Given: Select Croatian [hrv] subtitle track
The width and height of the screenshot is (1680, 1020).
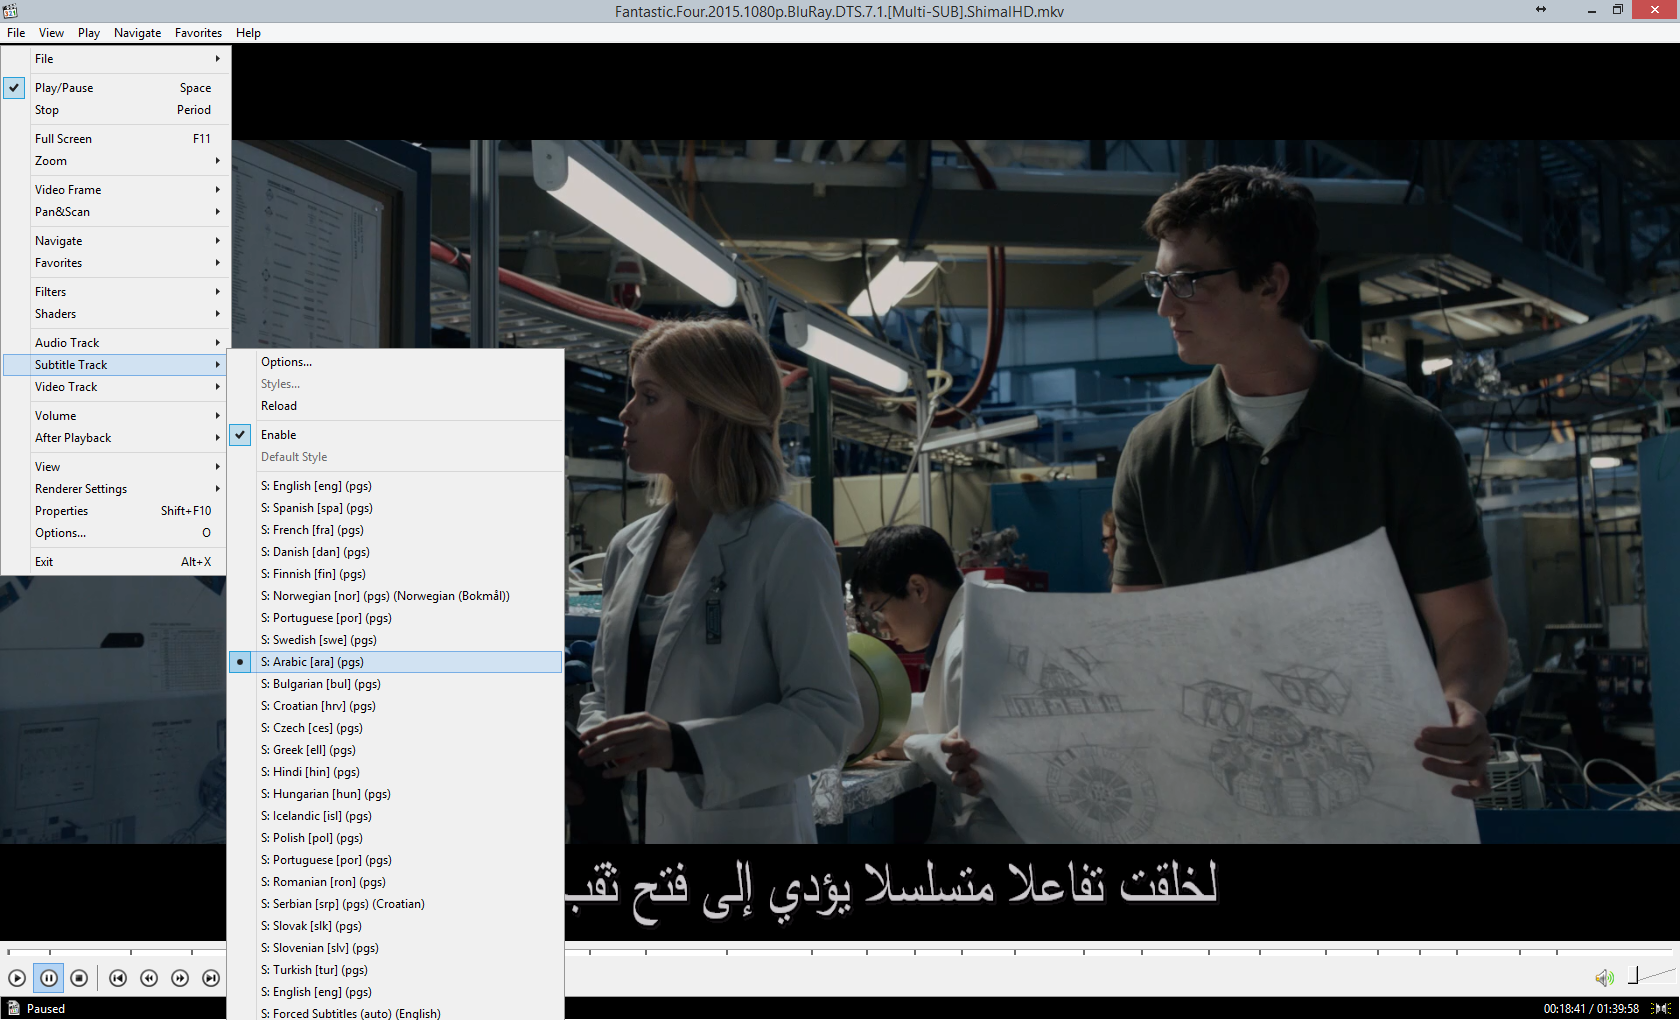Looking at the screenshot, I should tap(396, 706).
